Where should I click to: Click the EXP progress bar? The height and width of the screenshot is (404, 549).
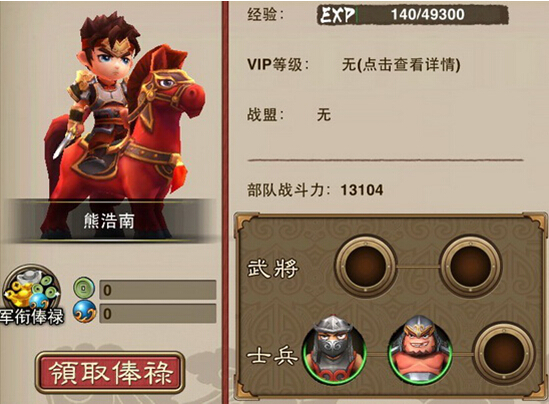point(413,15)
